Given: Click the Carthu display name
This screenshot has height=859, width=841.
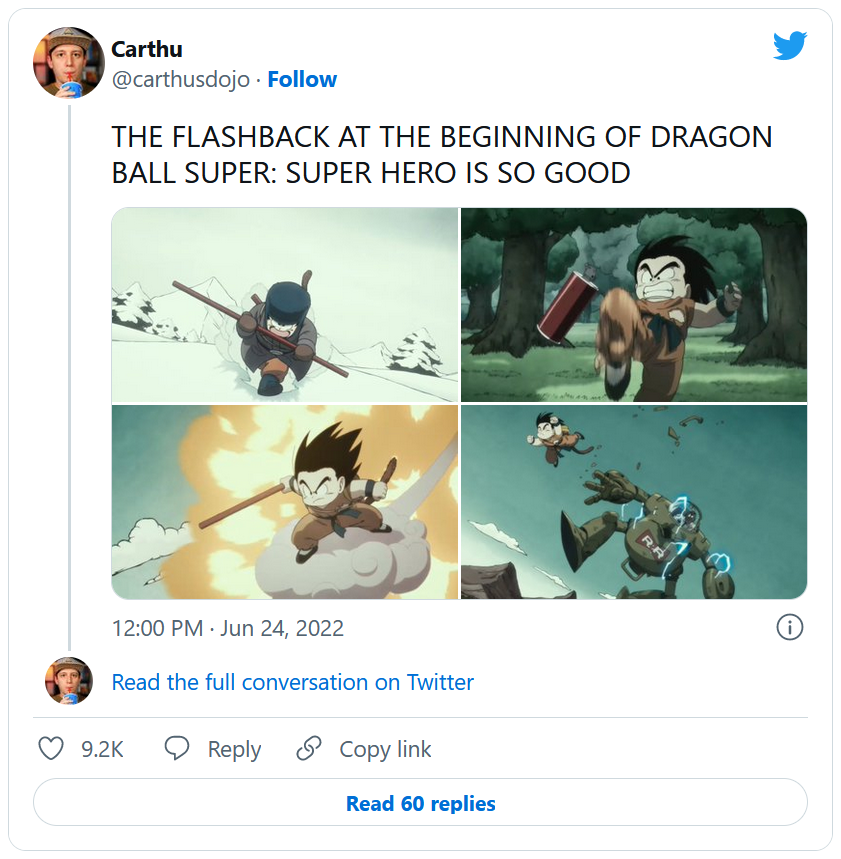Looking at the screenshot, I should (146, 49).
